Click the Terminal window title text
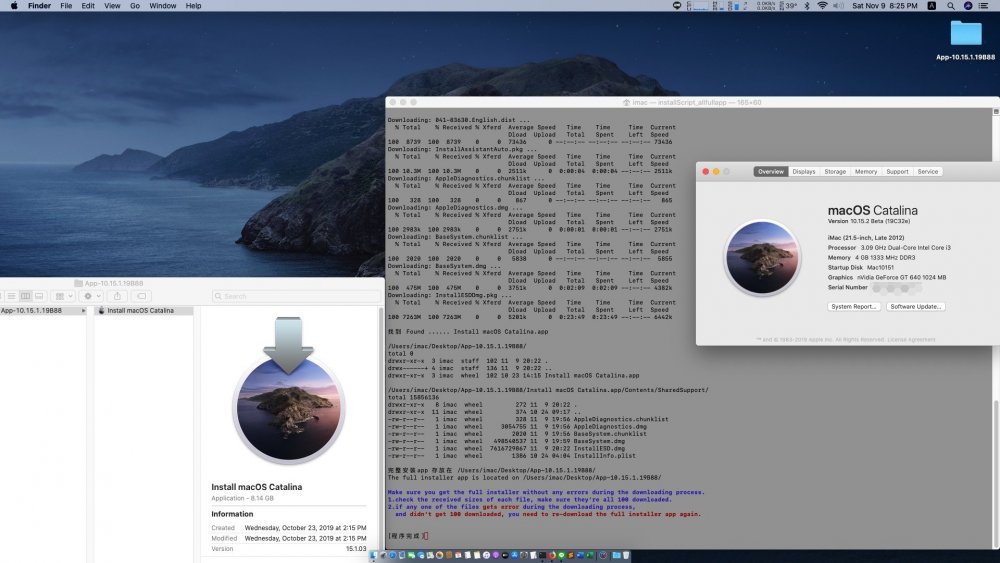 coord(696,102)
